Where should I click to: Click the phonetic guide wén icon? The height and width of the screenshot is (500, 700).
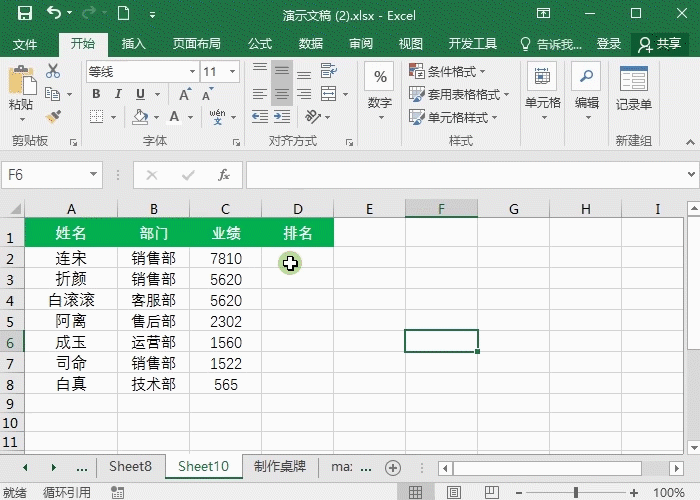pyautogui.click(x=217, y=117)
